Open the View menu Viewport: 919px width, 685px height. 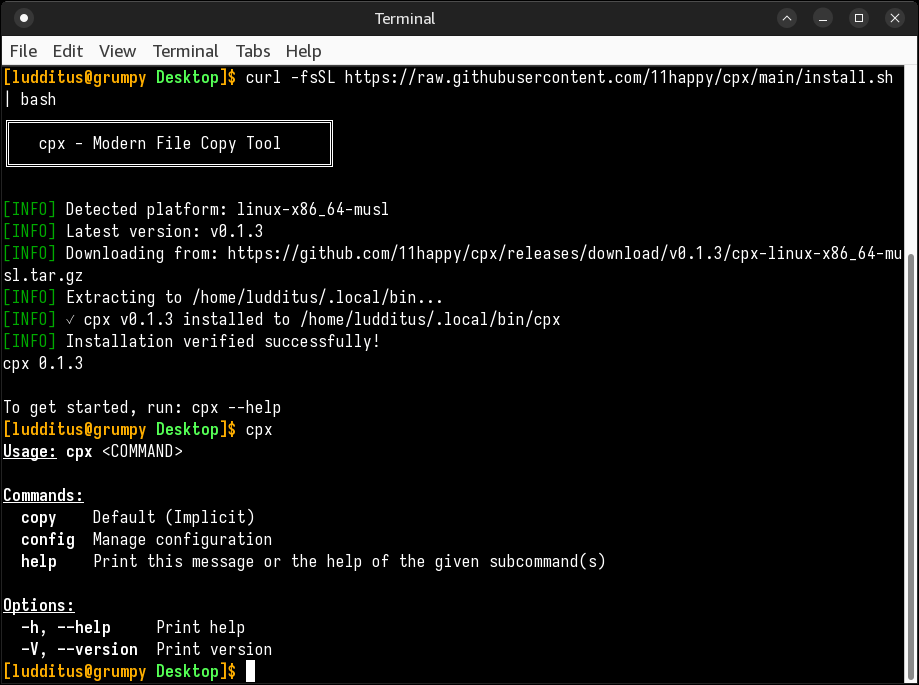(x=117, y=51)
